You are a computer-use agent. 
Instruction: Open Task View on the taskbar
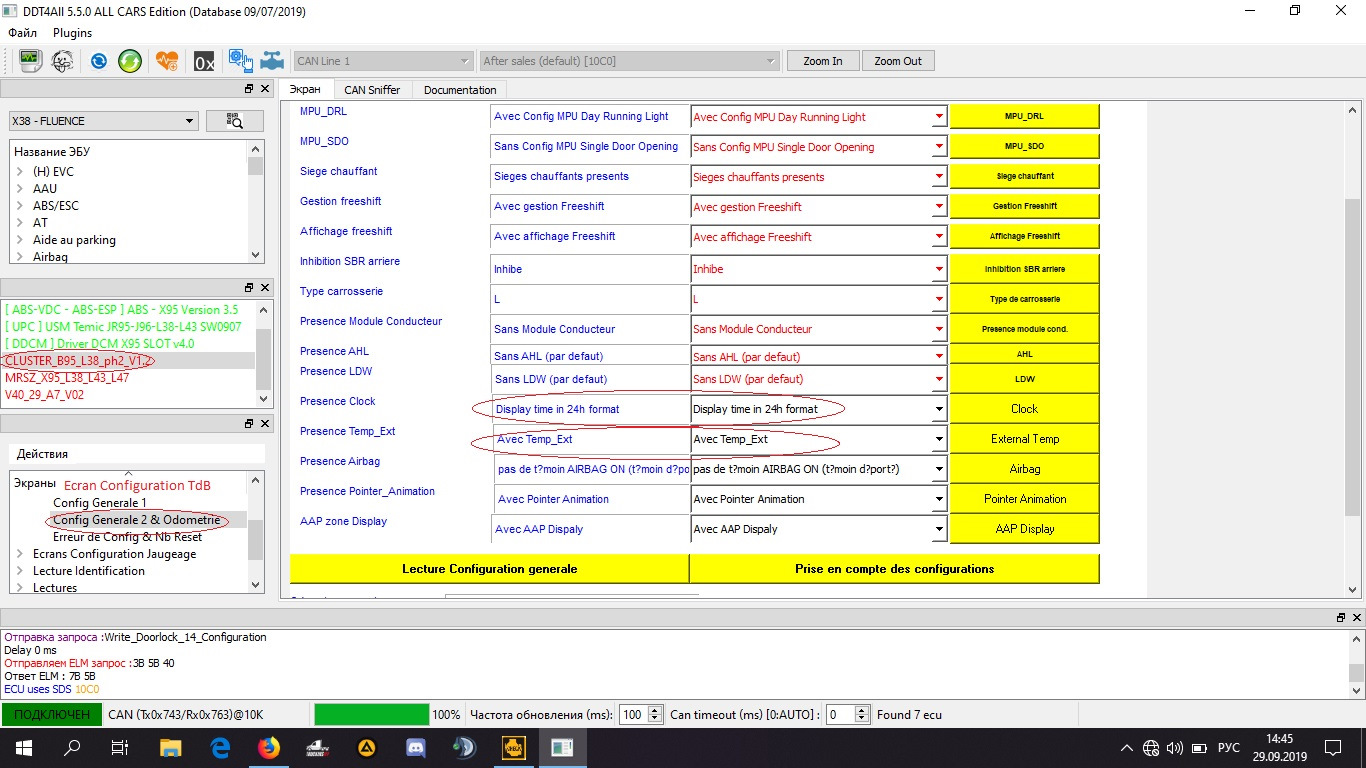coord(120,747)
